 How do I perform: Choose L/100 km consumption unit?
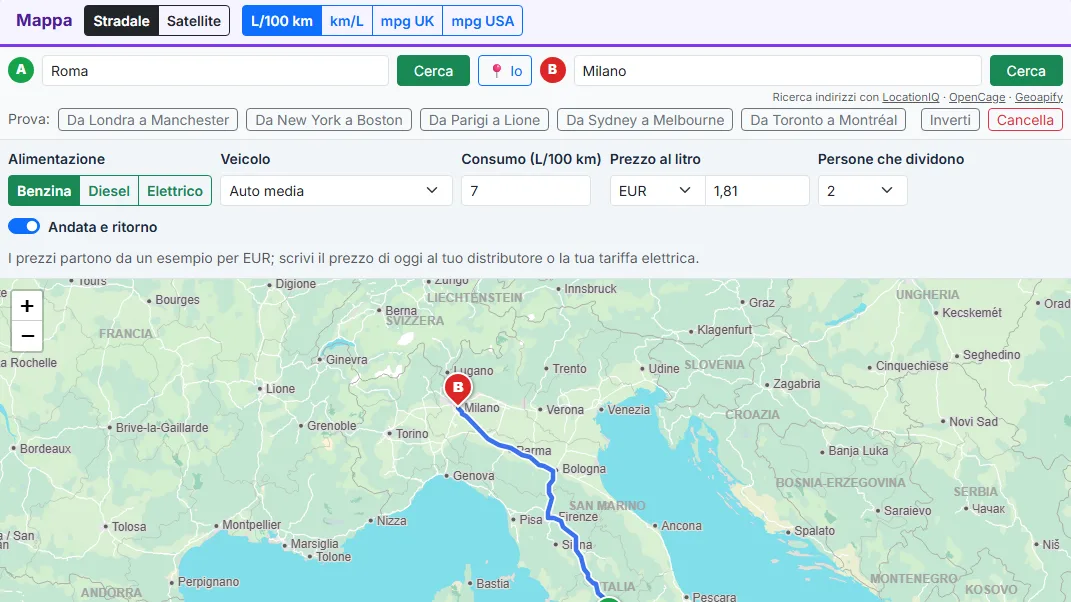[x=281, y=20]
